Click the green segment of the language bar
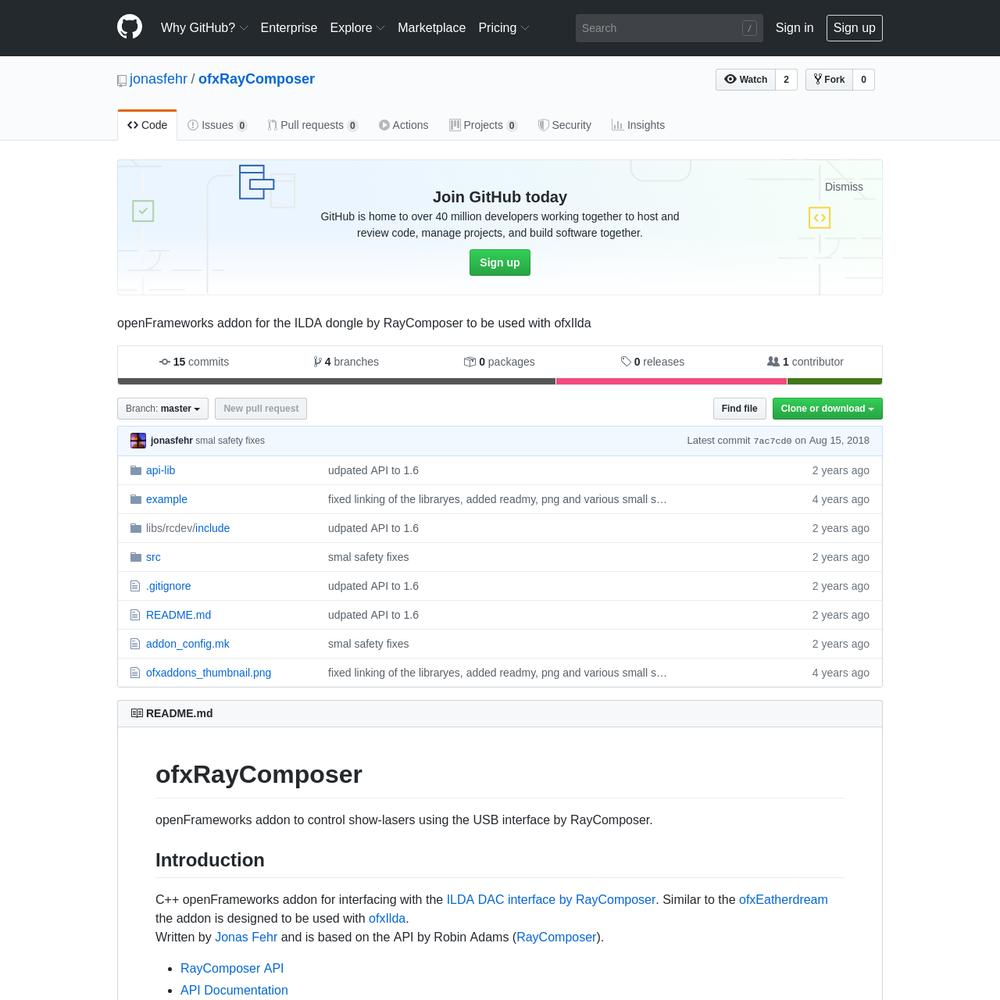 (x=835, y=381)
